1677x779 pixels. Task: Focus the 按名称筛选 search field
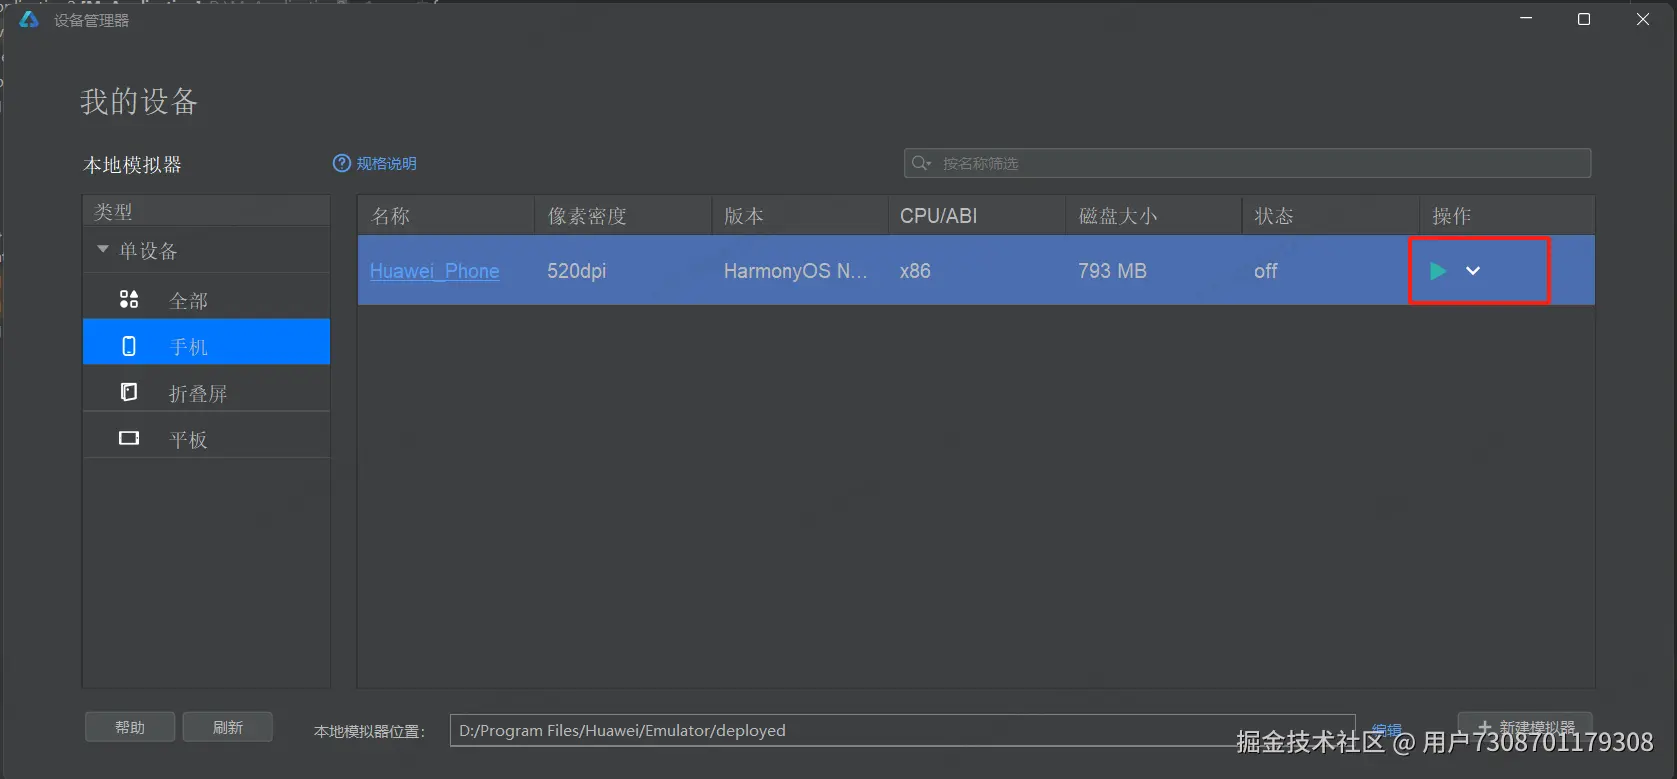pos(1247,163)
